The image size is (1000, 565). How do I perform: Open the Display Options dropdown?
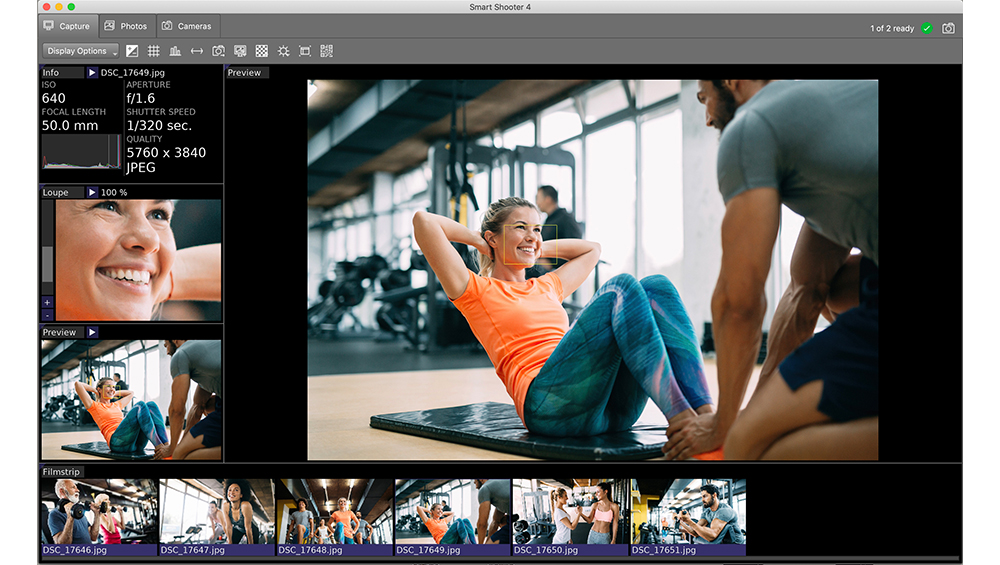click(x=81, y=51)
